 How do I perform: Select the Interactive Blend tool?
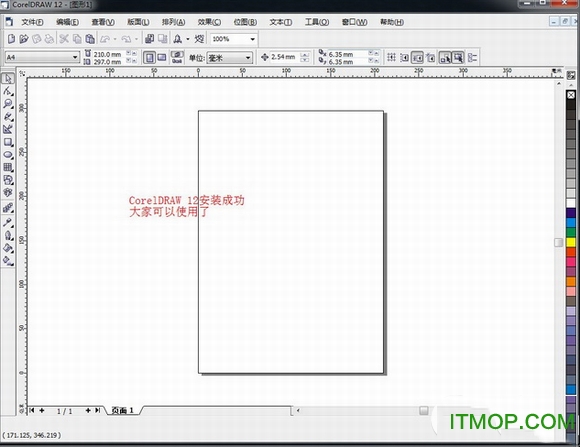click(8, 208)
